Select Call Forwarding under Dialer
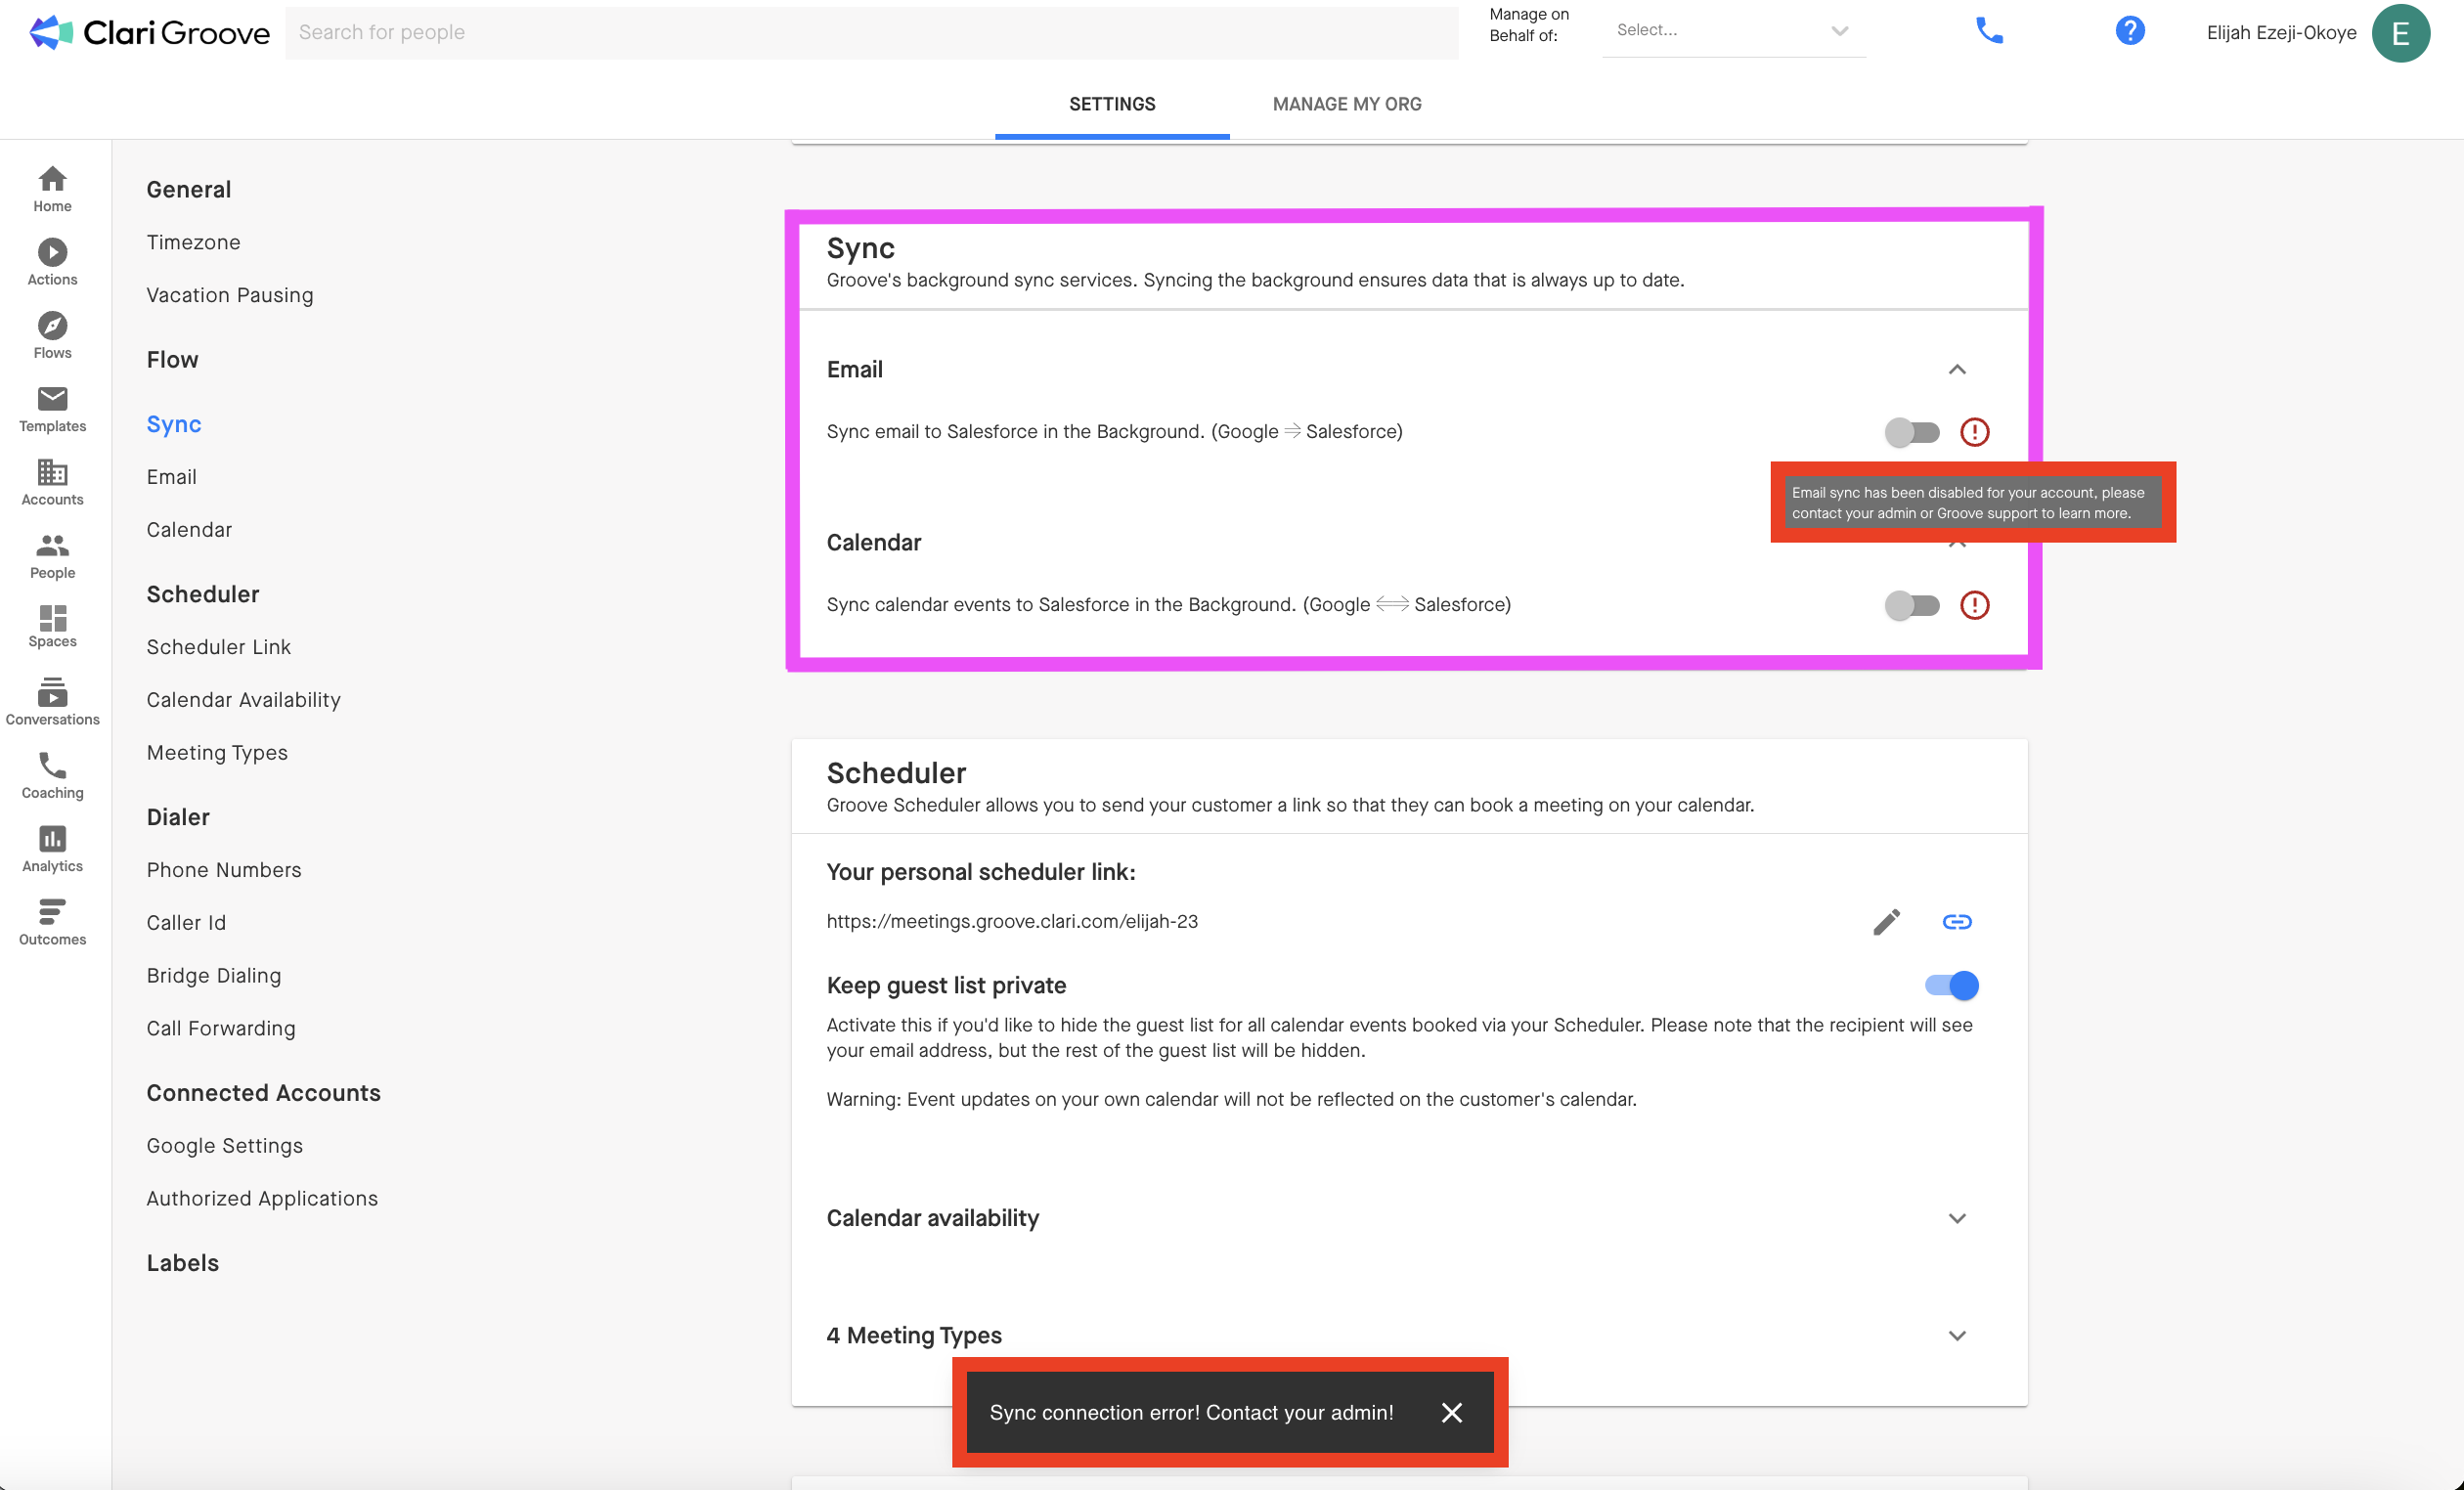This screenshot has height=1490, width=2464. pos(220,1028)
